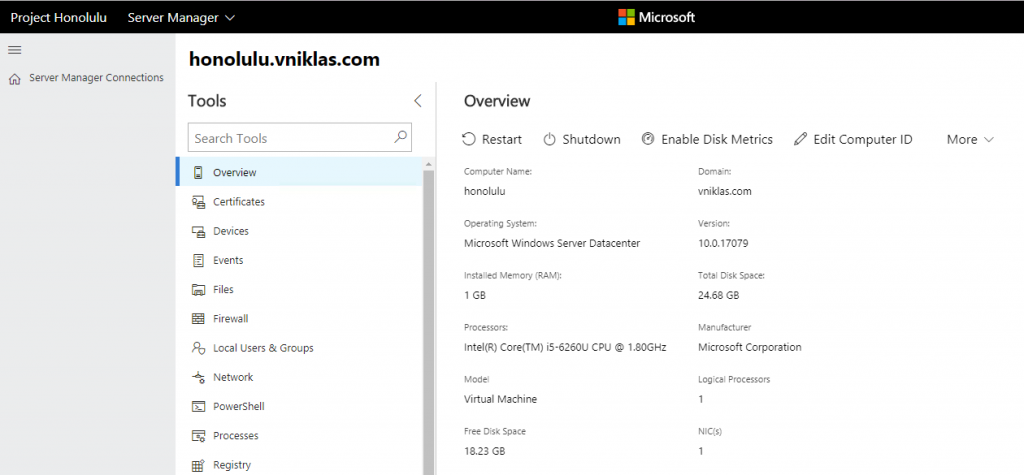This screenshot has width=1024, height=475.
Task: Click the Network tool icon
Action: tap(198, 377)
